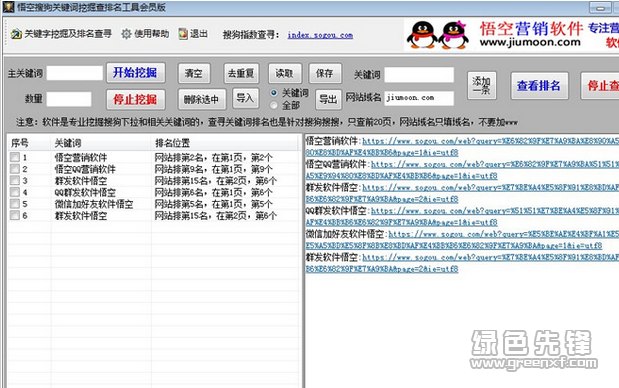Tick checkbox for row 3 群发软件悟空
Viewport: 619px width, 388px height.
[x=15, y=180]
